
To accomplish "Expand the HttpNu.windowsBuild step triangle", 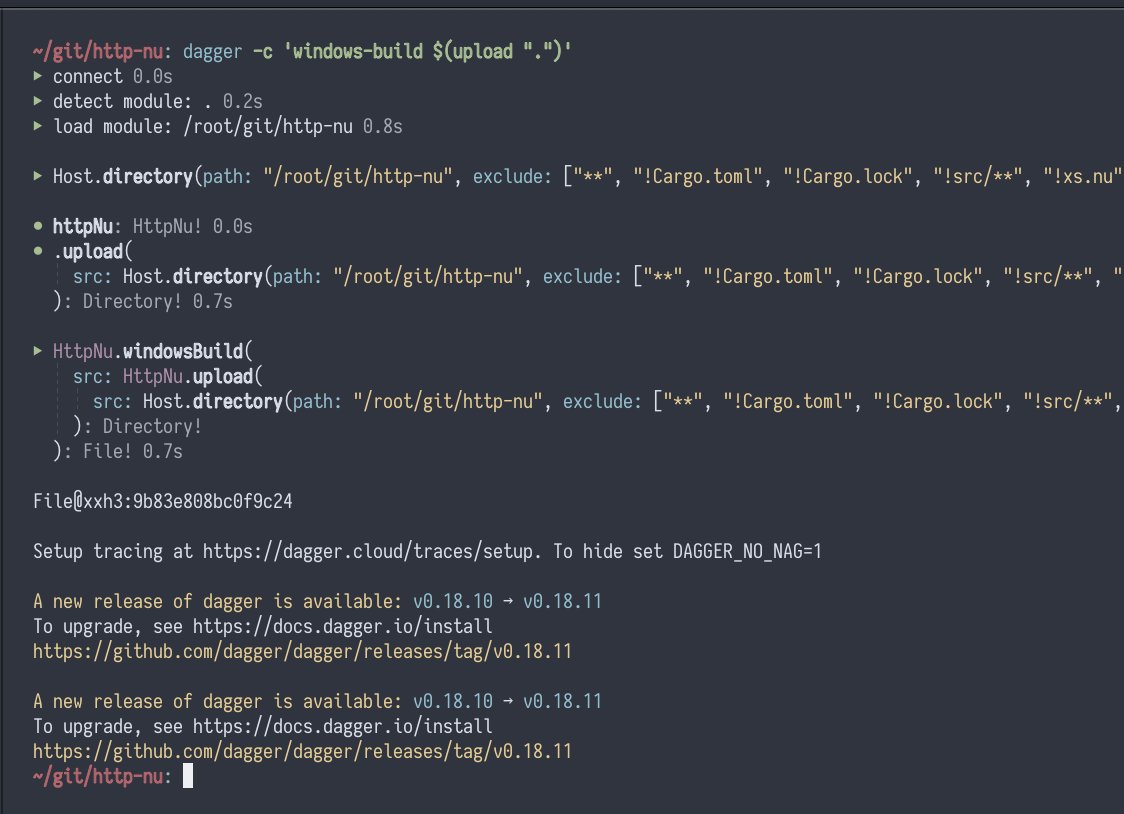I will [x=38, y=351].
